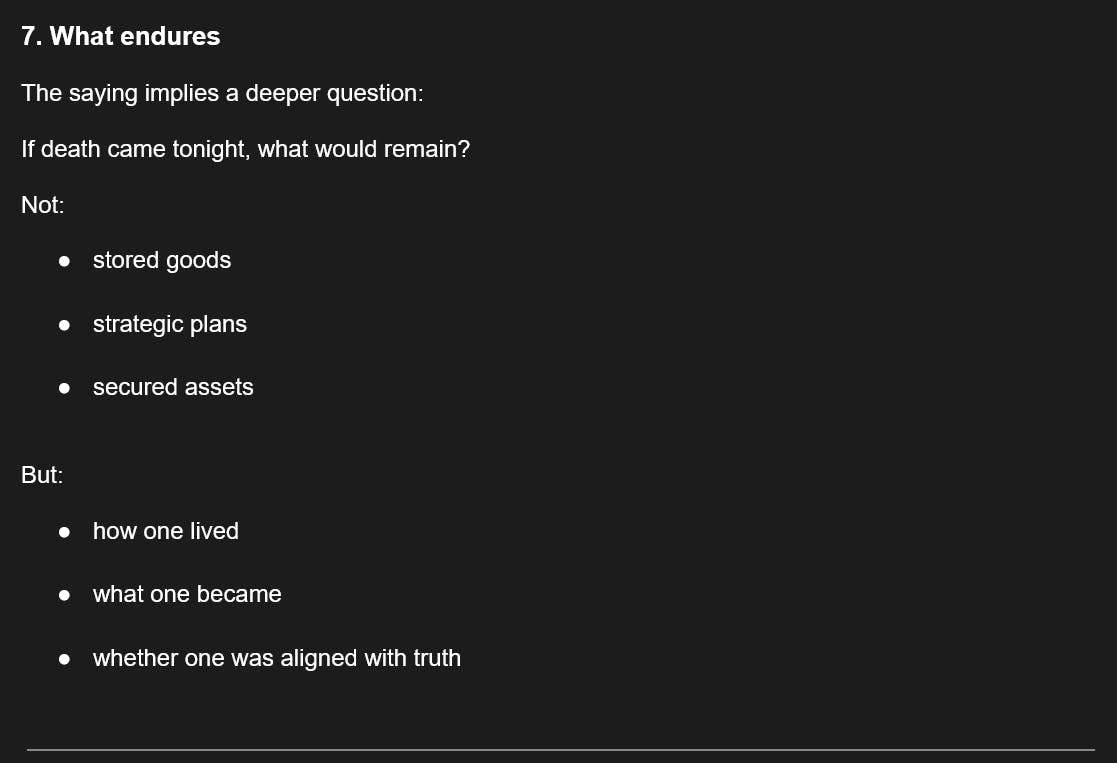Screen dimensions: 1117x763
Task: Click the horizontal divider line below the list
Action: click(x=560, y=749)
